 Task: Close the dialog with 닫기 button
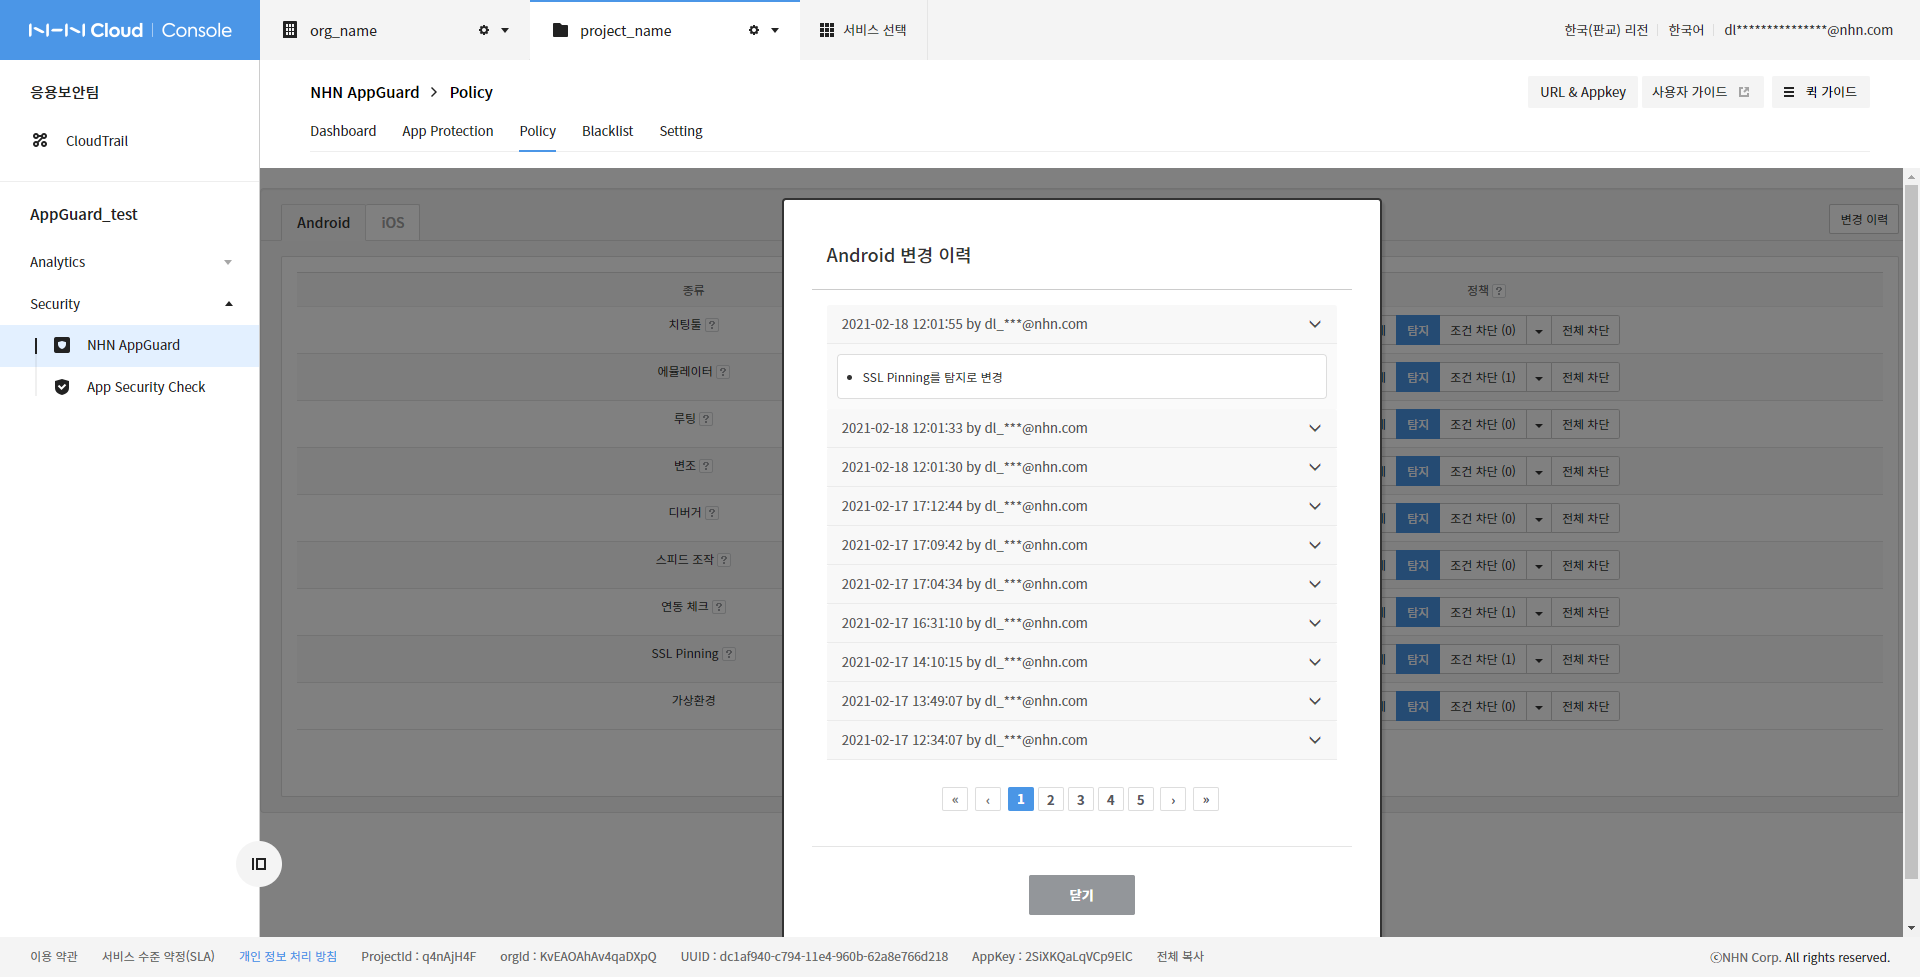[1081, 895]
